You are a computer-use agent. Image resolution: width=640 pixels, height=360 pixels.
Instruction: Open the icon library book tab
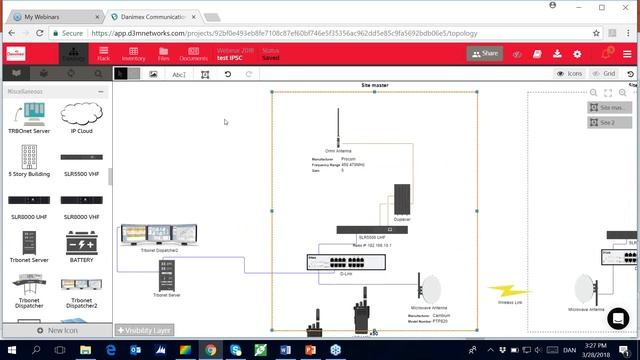coord(16,73)
